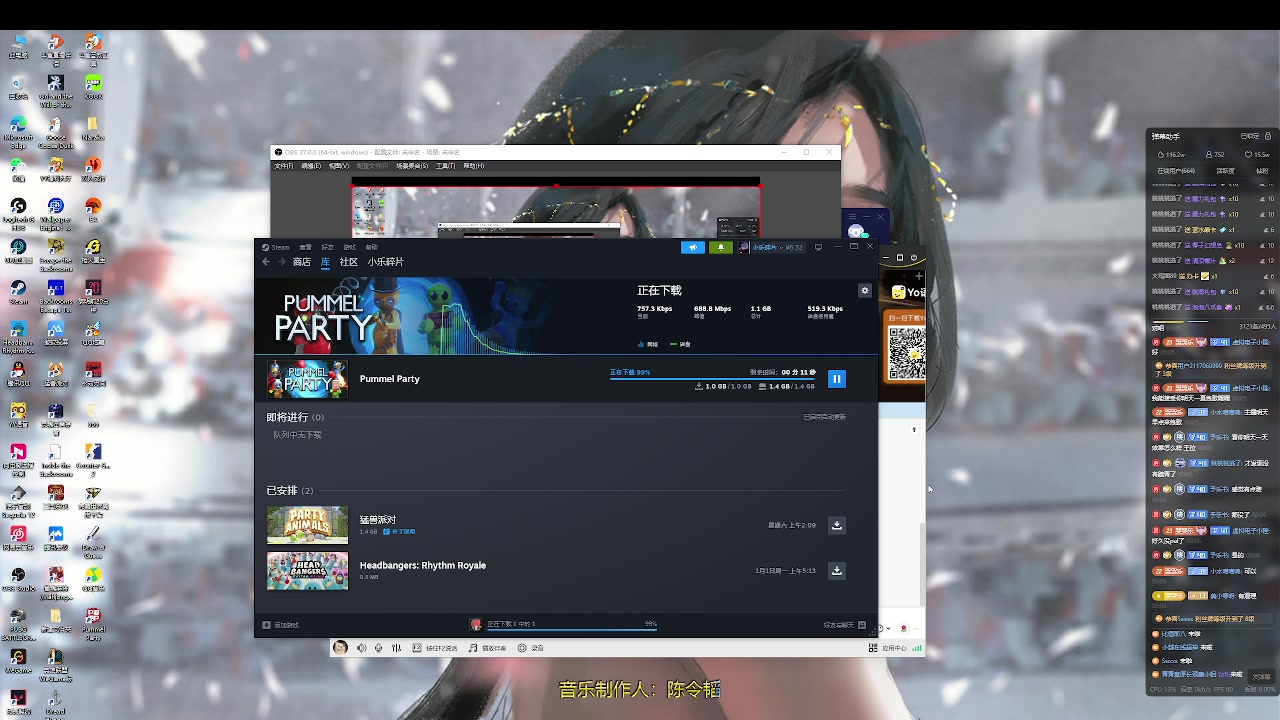This screenshot has height=720, width=1280.
Task: Open the 文件(F) menu in OBS
Action: [x=284, y=166]
